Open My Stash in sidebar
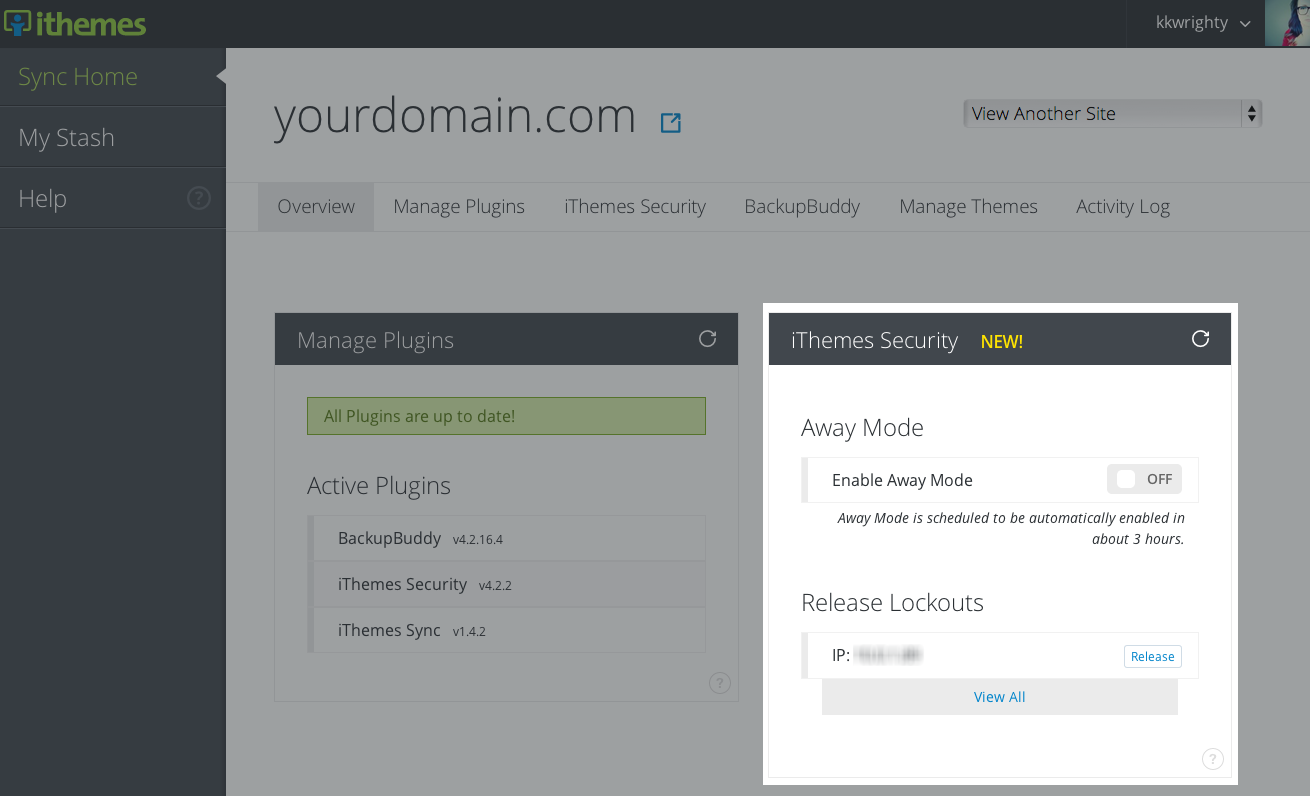Screen dimensions: 1310x796 [x=113, y=137]
